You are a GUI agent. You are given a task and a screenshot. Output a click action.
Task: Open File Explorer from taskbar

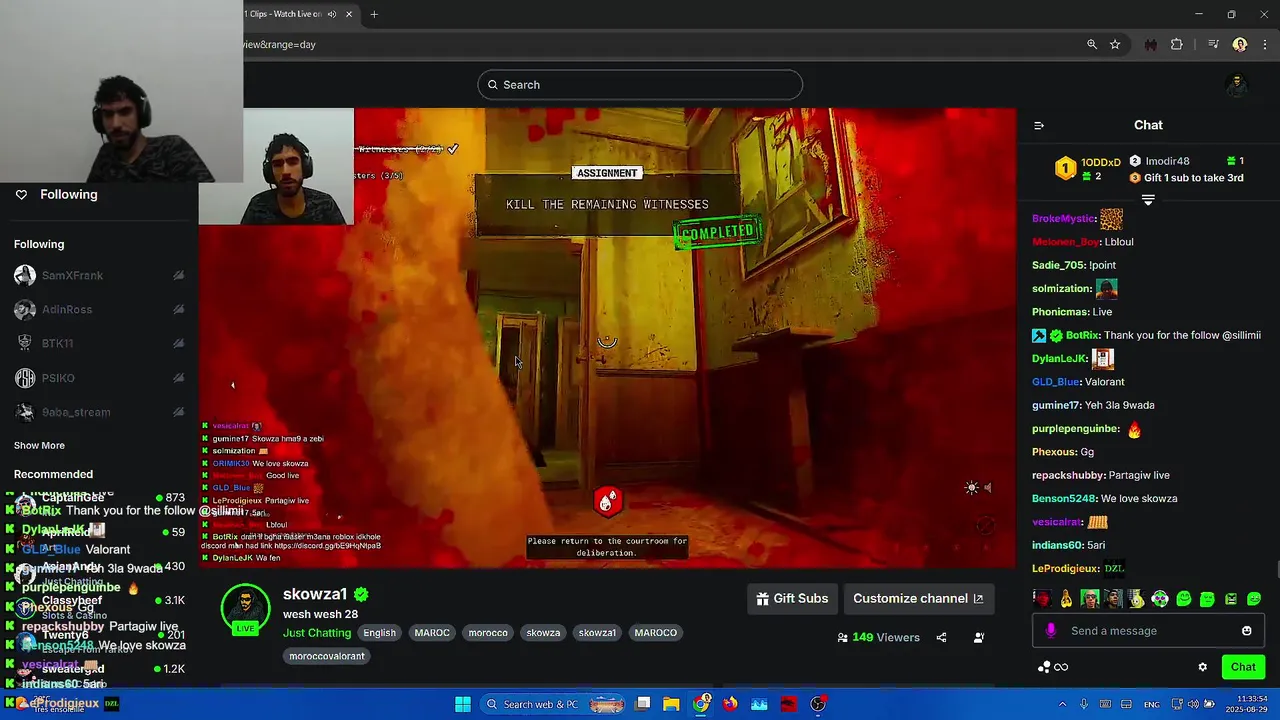tap(671, 704)
